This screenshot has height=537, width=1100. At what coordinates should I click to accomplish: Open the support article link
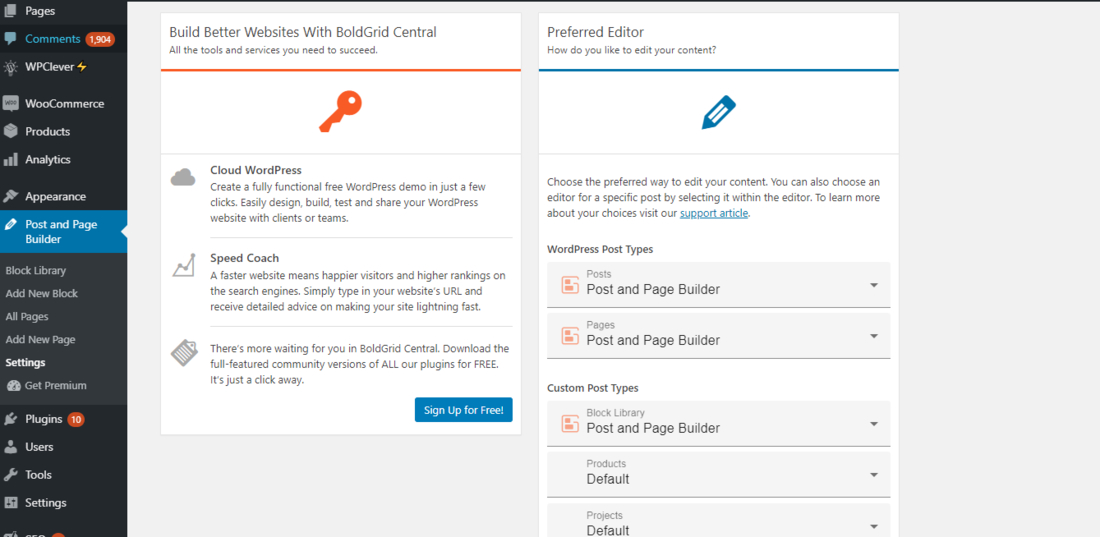pyautogui.click(x=714, y=213)
